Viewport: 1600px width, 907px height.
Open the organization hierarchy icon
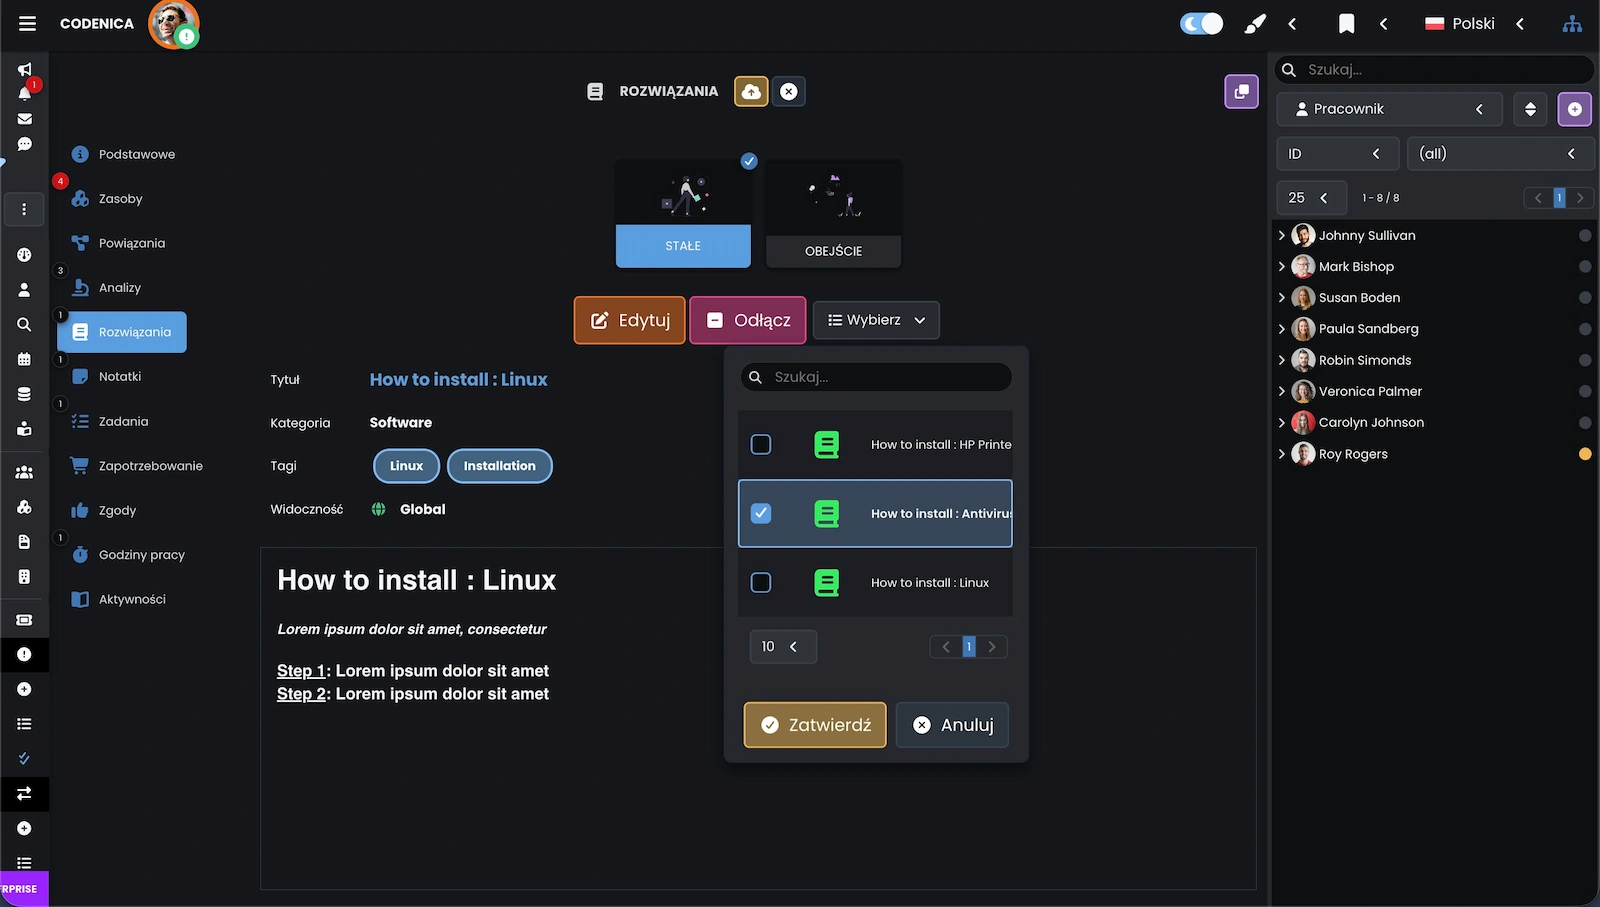coord(1572,24)
